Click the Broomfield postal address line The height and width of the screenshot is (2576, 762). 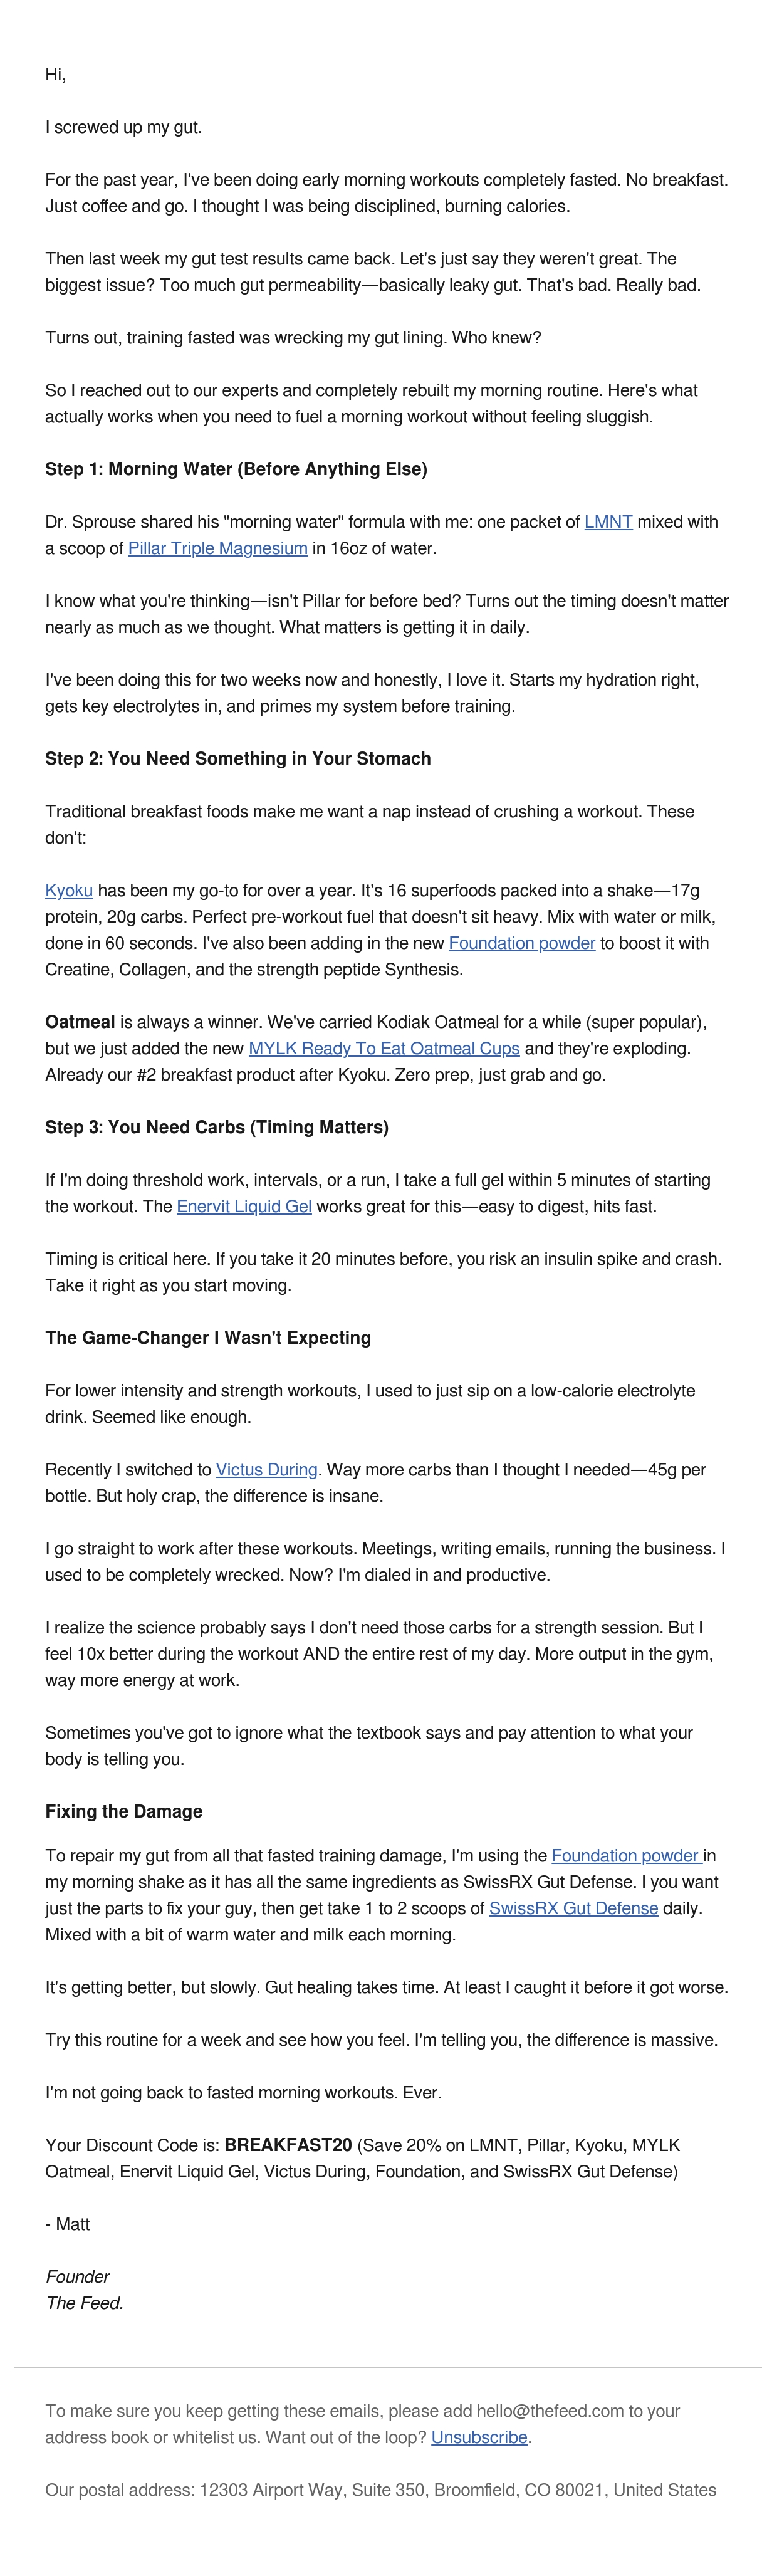pos(380,2489)
